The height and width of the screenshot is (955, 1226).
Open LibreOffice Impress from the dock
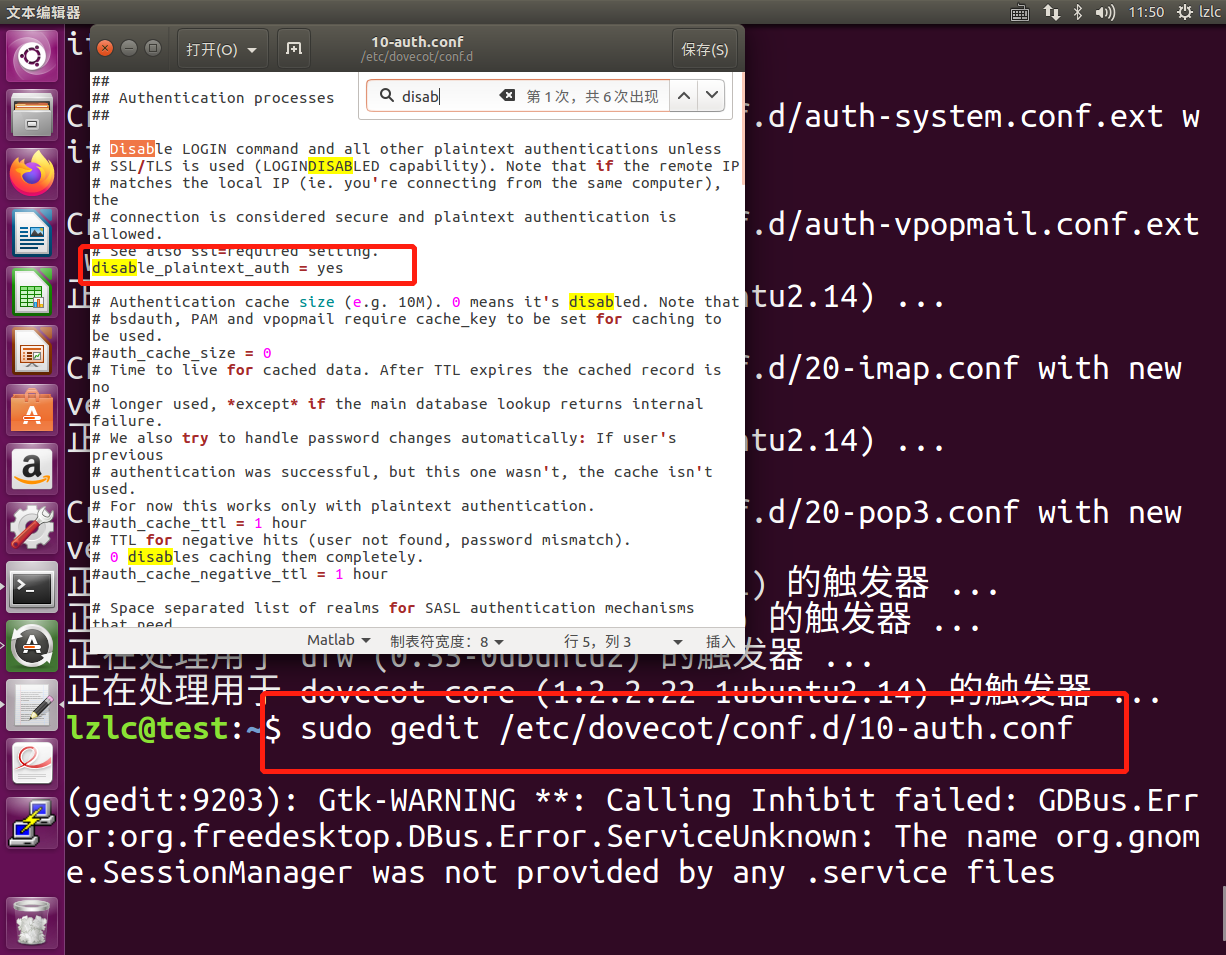click(32, 352)
